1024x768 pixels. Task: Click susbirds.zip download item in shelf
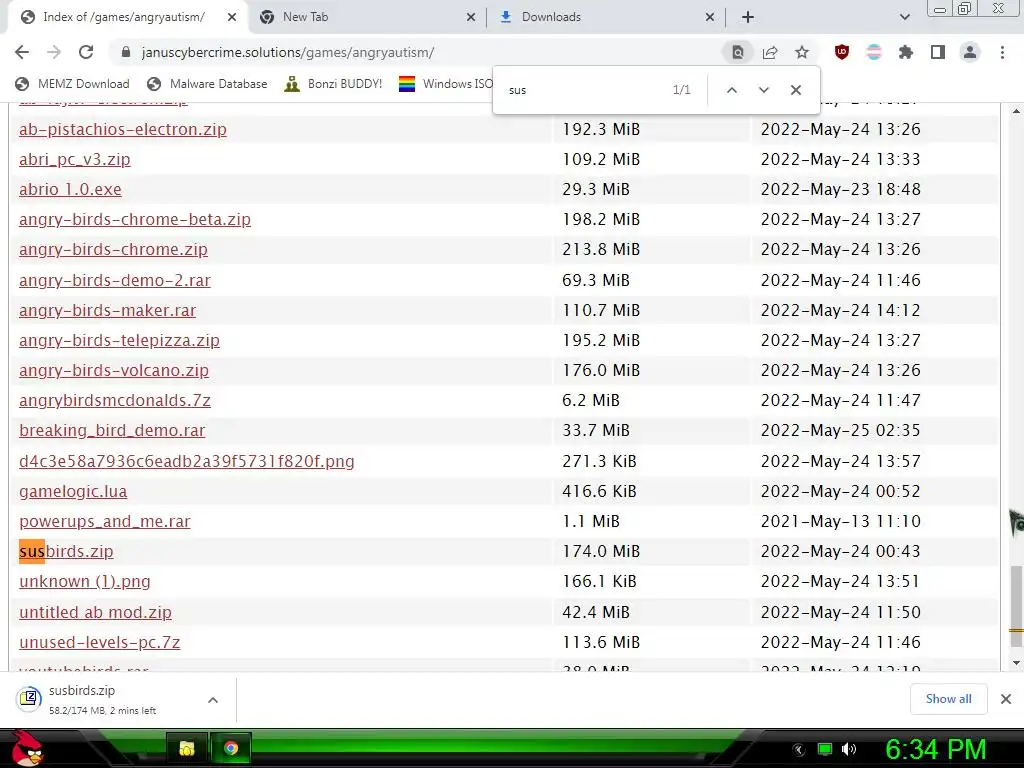pos(103,699)
